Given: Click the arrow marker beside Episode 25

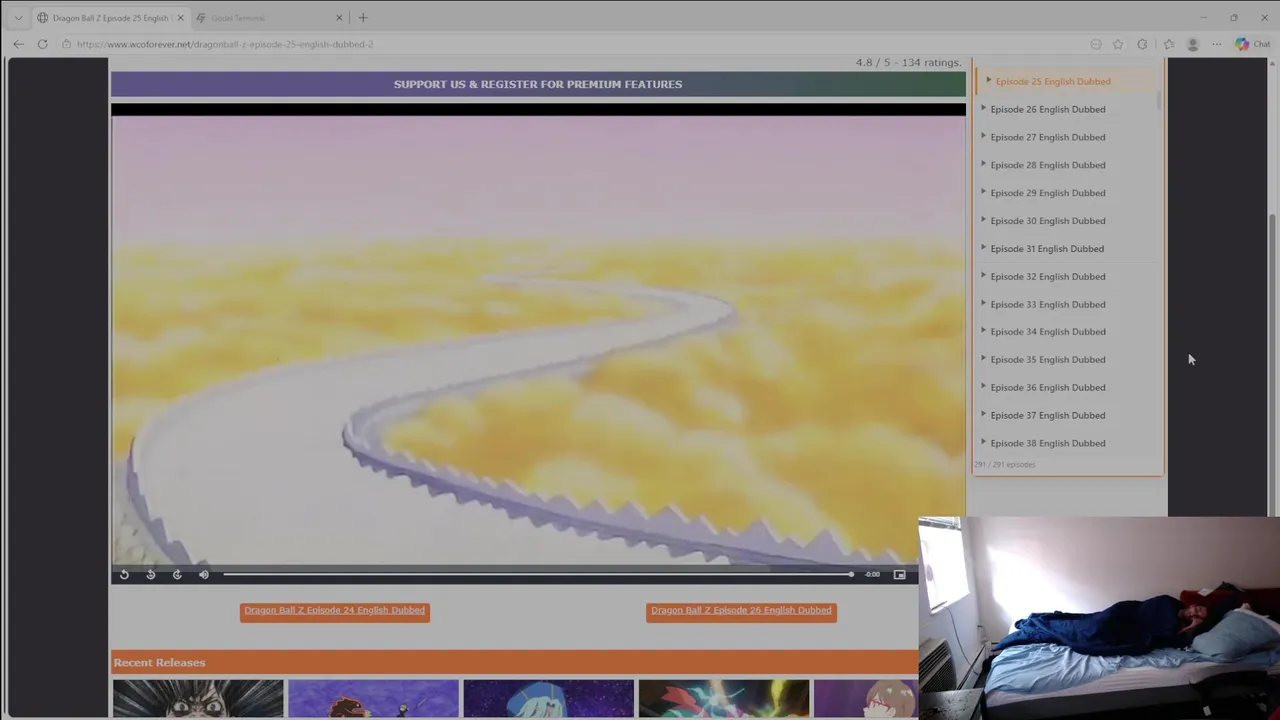Looking at the screenshot, I should click(988, 80).
